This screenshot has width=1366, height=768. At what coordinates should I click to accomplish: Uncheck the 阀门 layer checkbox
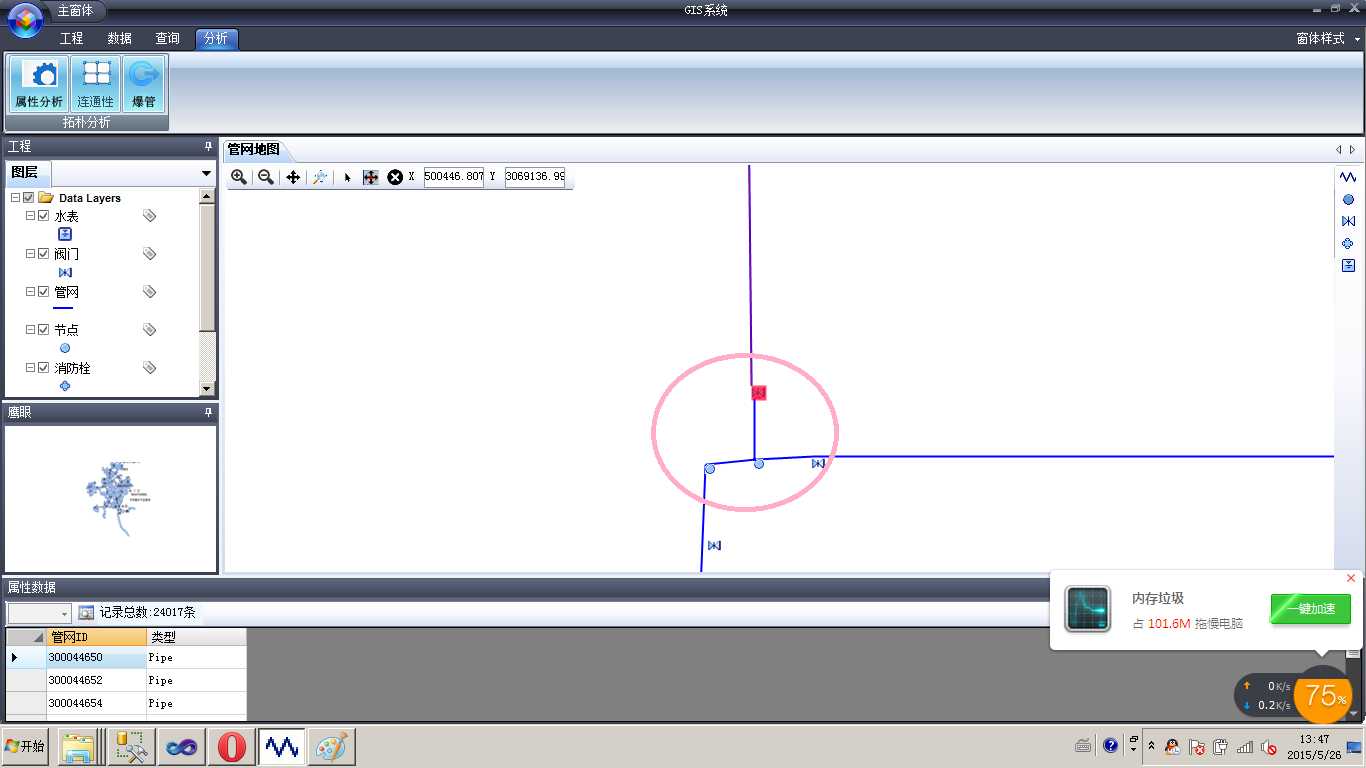coord(43,254)
